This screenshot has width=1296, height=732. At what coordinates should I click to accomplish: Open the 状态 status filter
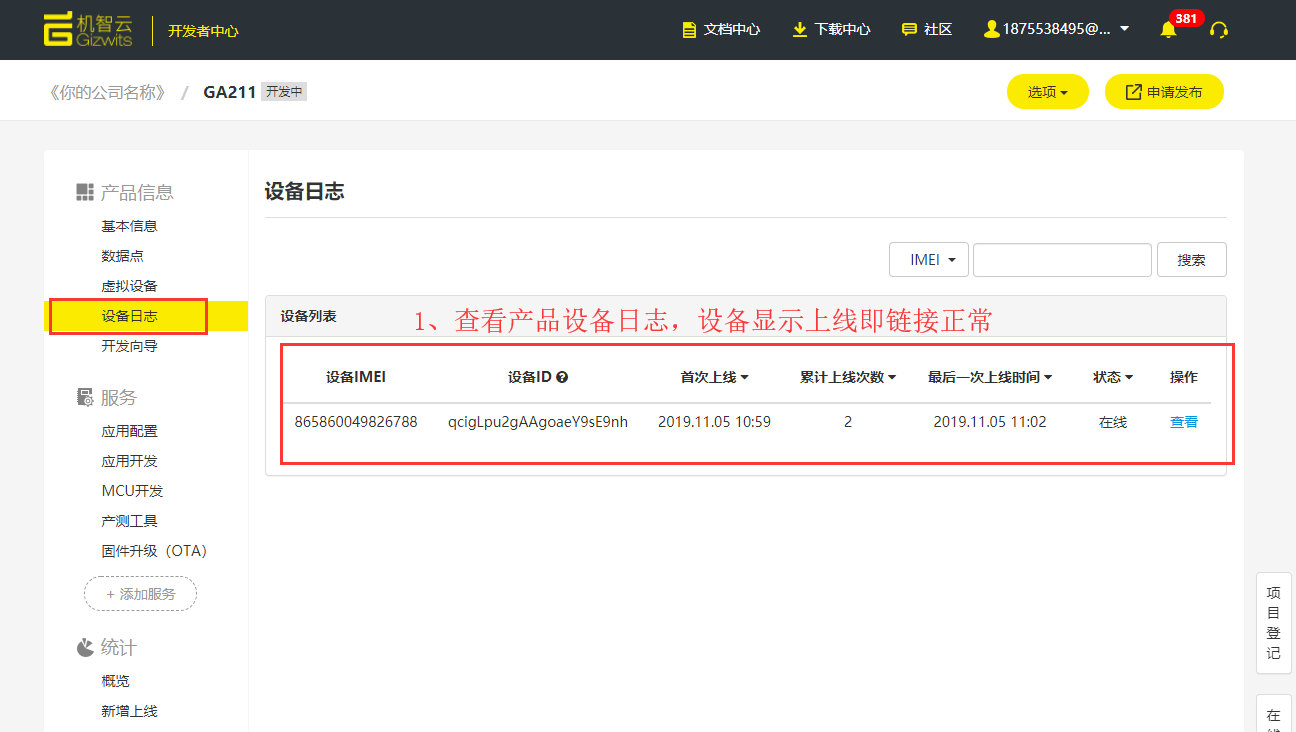tap(1112, 378)
